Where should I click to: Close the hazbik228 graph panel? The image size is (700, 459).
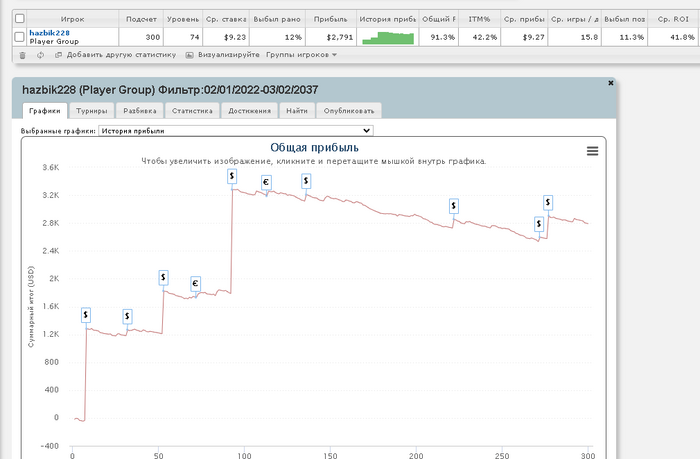[x=611, y=83]
